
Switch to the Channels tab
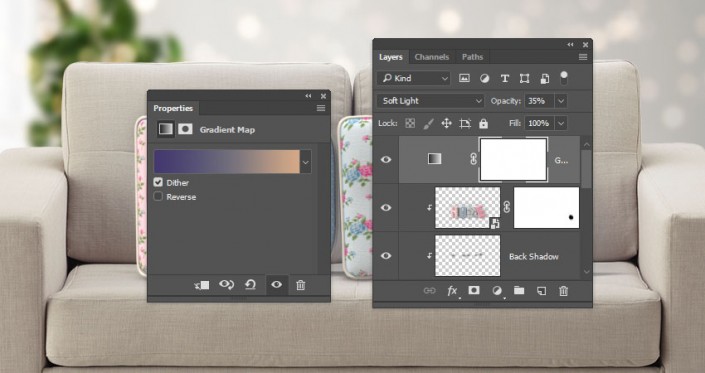(432, 57)
